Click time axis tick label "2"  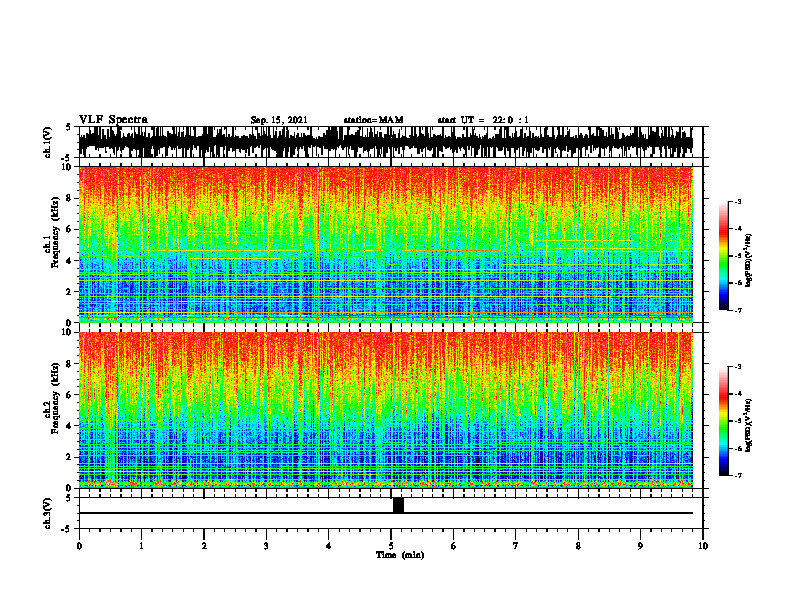click(x=204, y=546)
